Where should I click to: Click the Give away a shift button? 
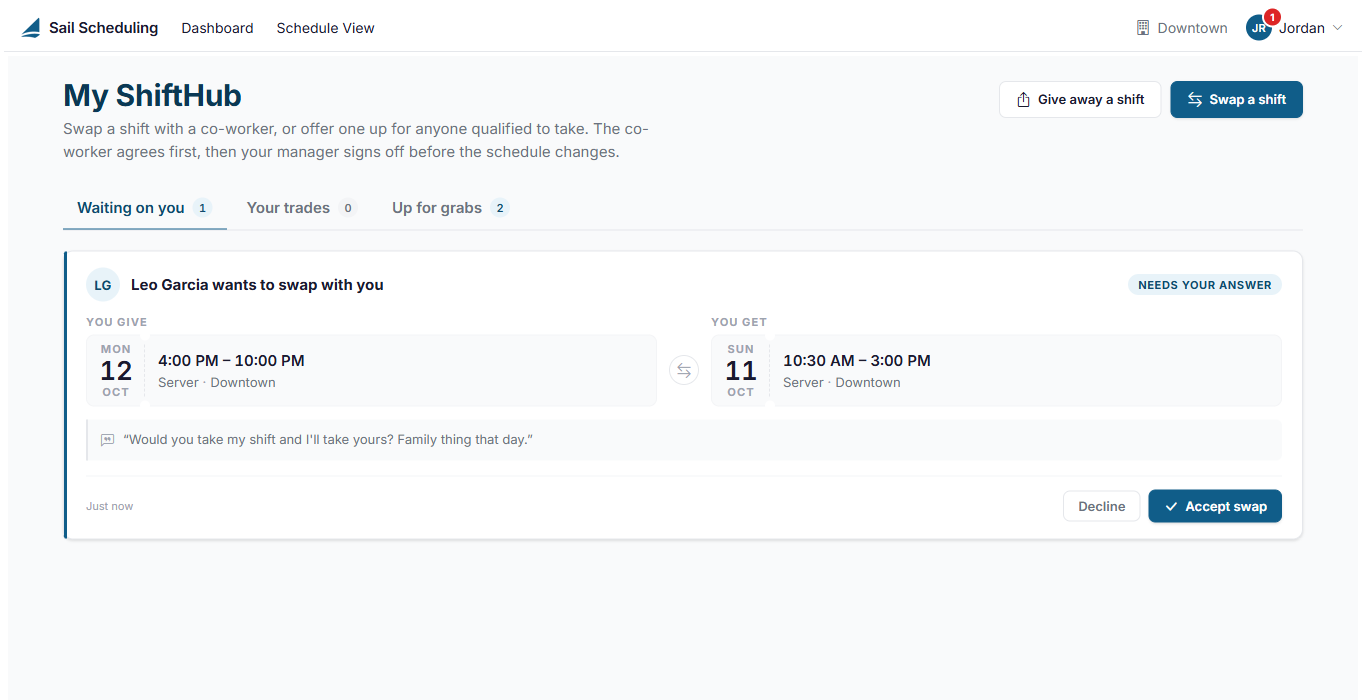1080,100
